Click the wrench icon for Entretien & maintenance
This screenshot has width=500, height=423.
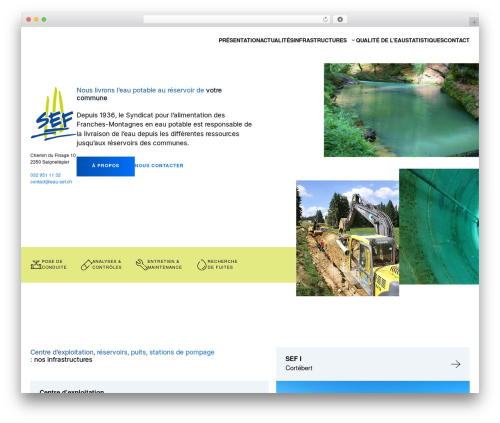[141, 265]
